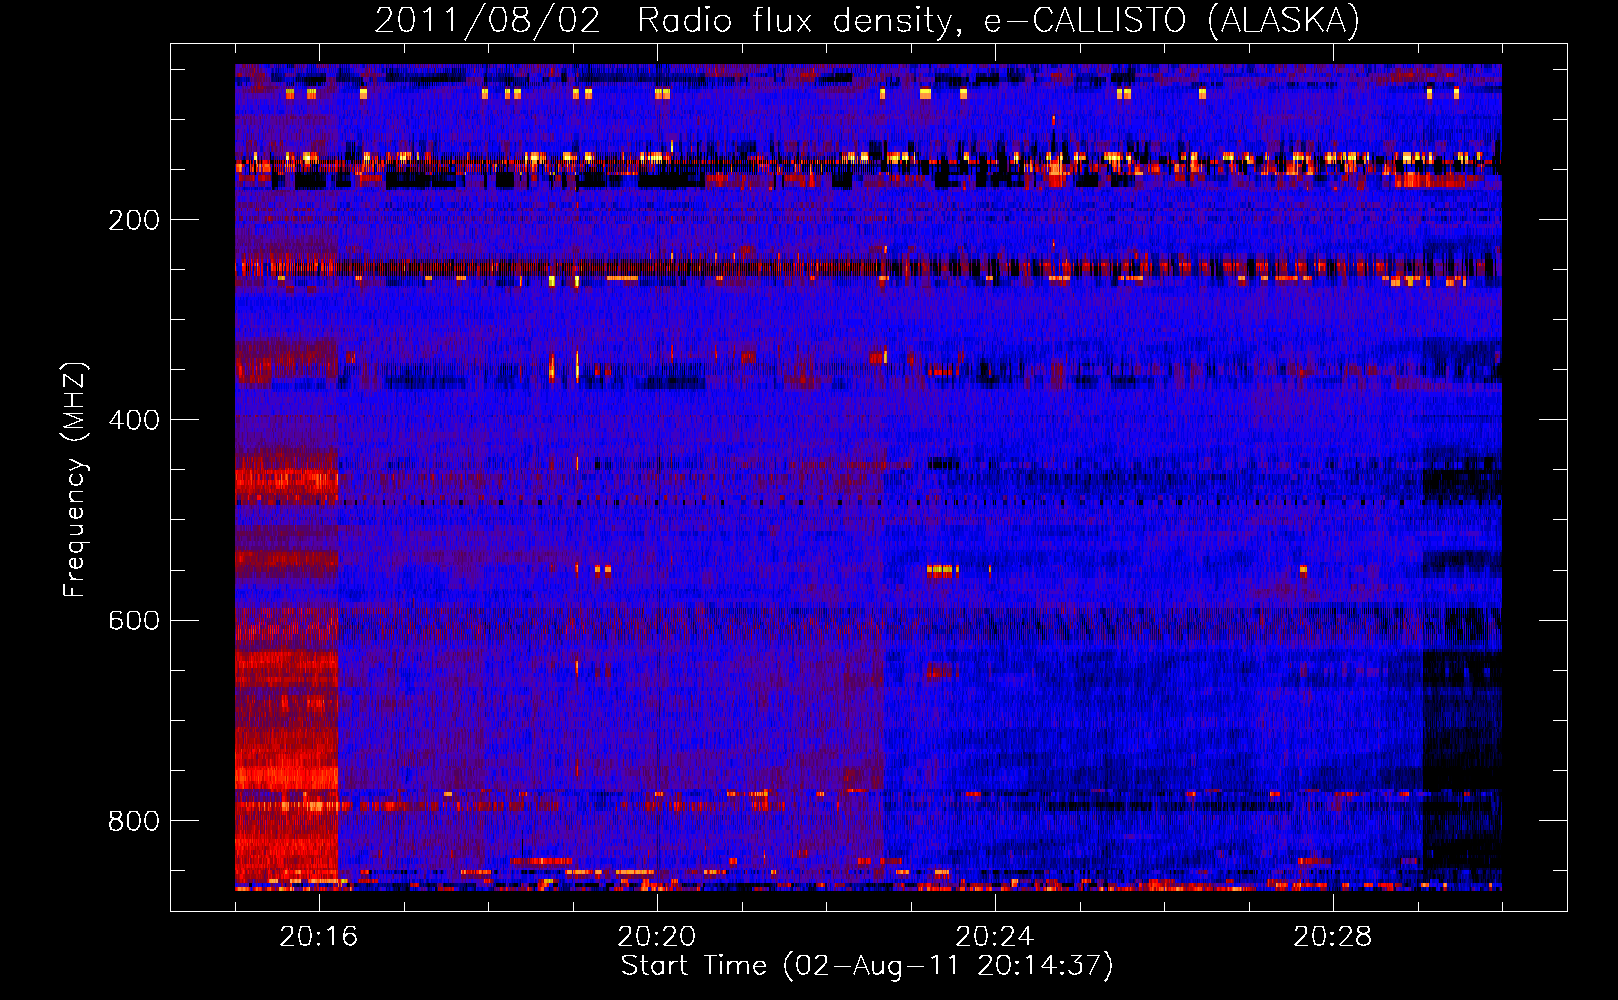Click the 800 frequency tick label
This screenshot has width=1618, height=1000.
tap(134, 821)
